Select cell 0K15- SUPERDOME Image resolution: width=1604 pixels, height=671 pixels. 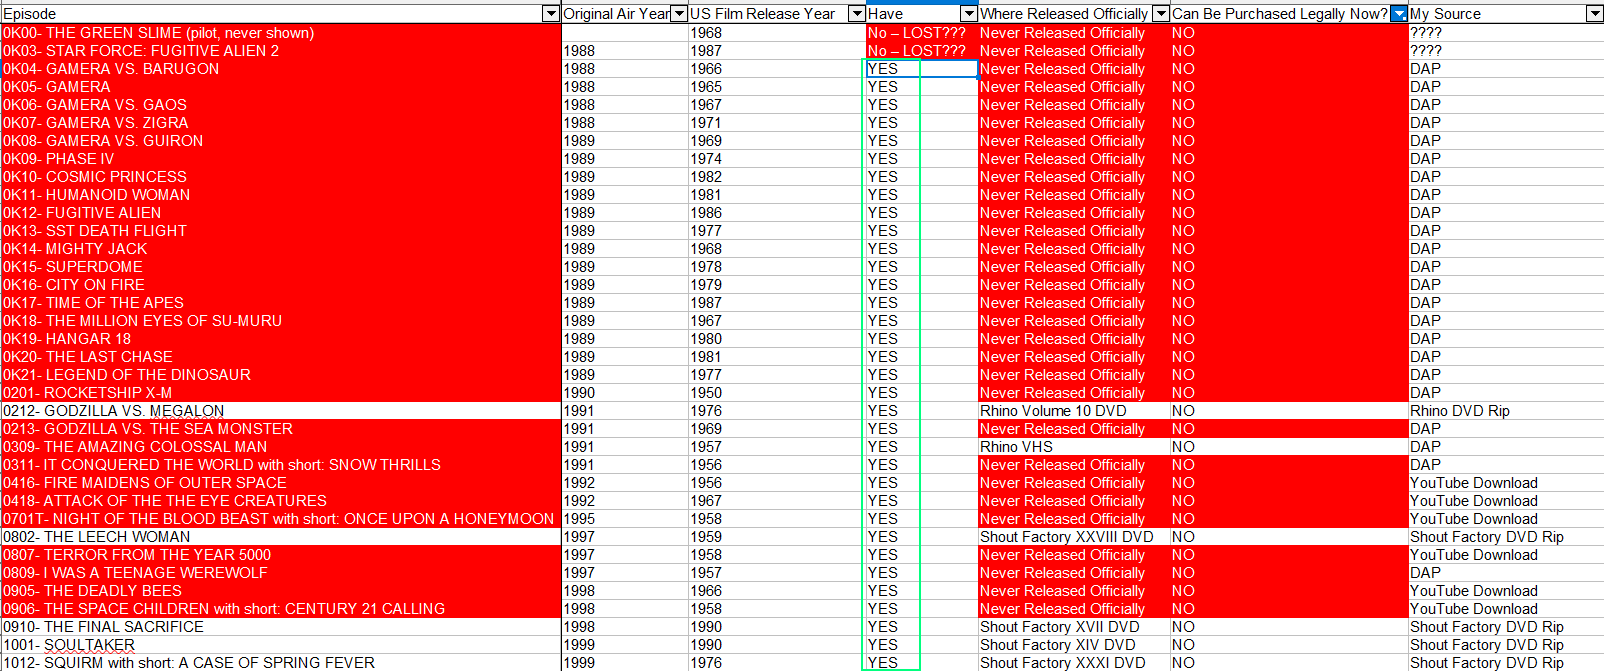pos(281,267)
